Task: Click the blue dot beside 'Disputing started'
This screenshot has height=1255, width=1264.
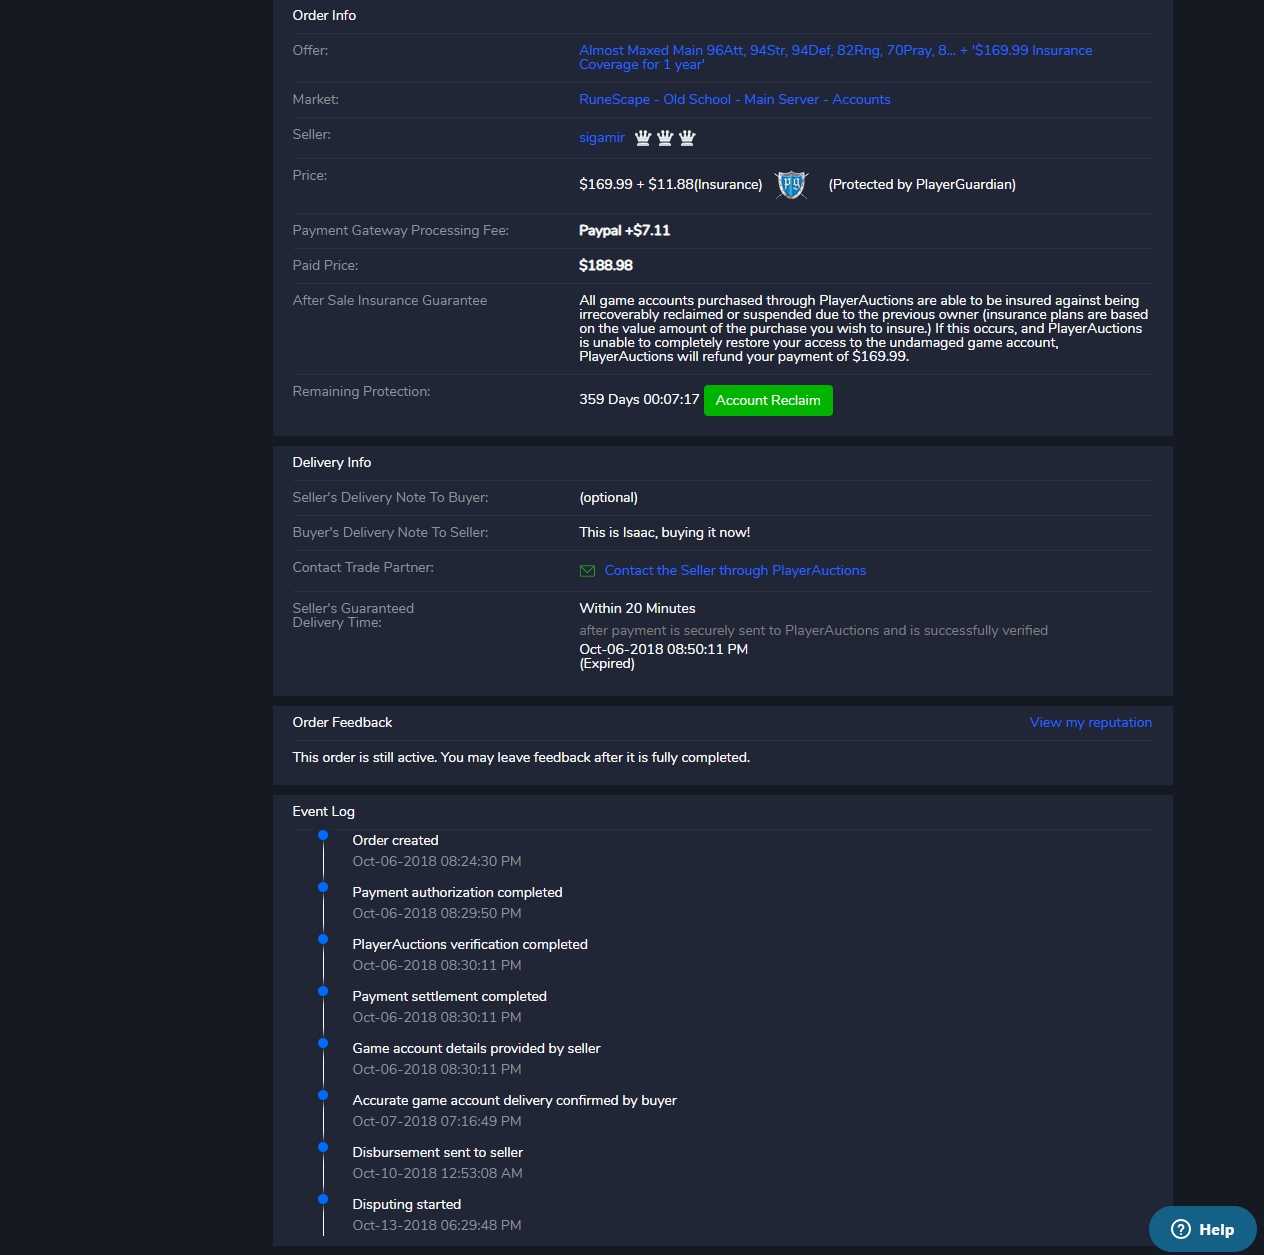Action: click(322, 1199)
